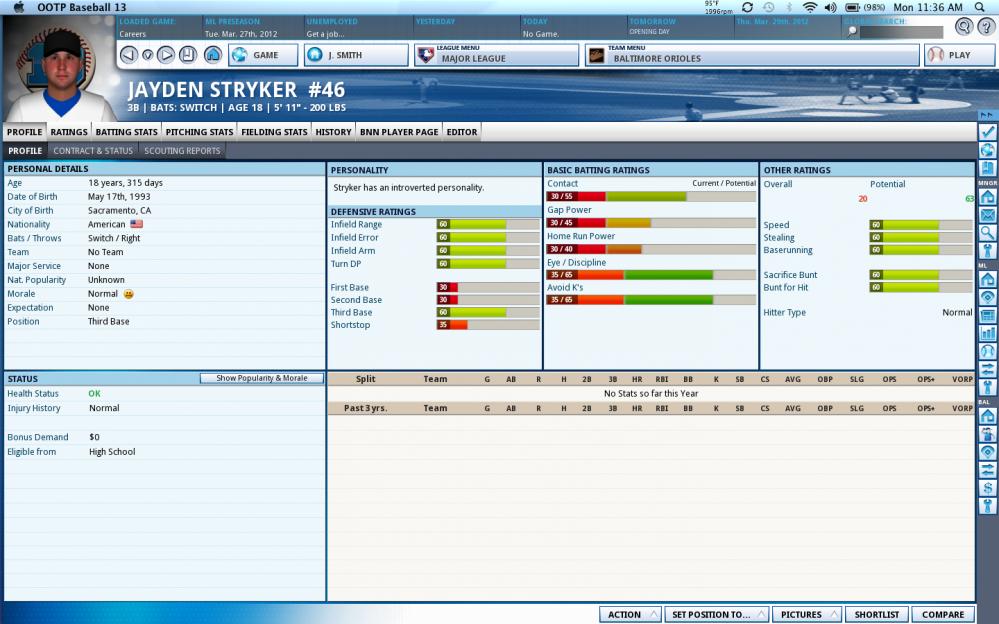Open the Apple menu
Image resolution: width=999 pixels, height=624 pixels.
click(18, 8)
